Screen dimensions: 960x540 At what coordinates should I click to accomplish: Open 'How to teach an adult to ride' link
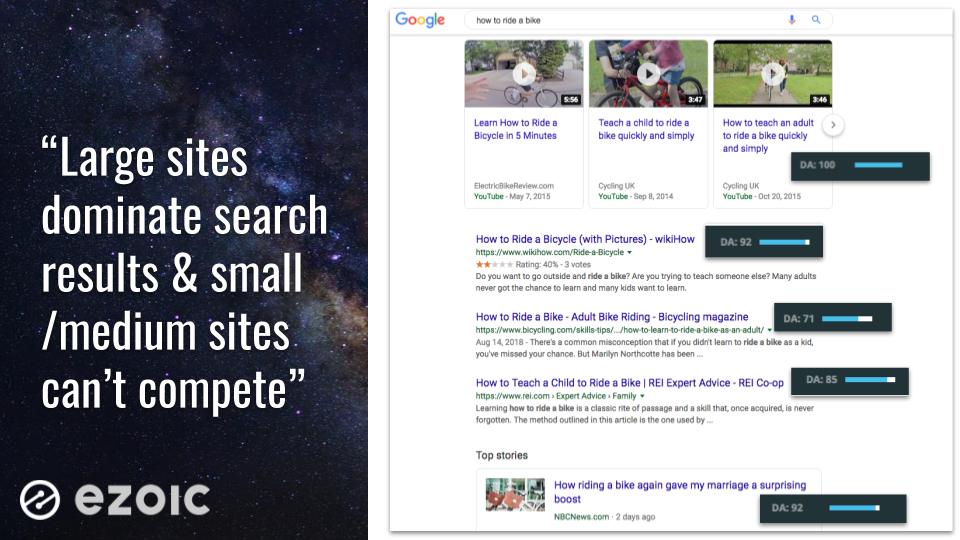pos(768,135)
